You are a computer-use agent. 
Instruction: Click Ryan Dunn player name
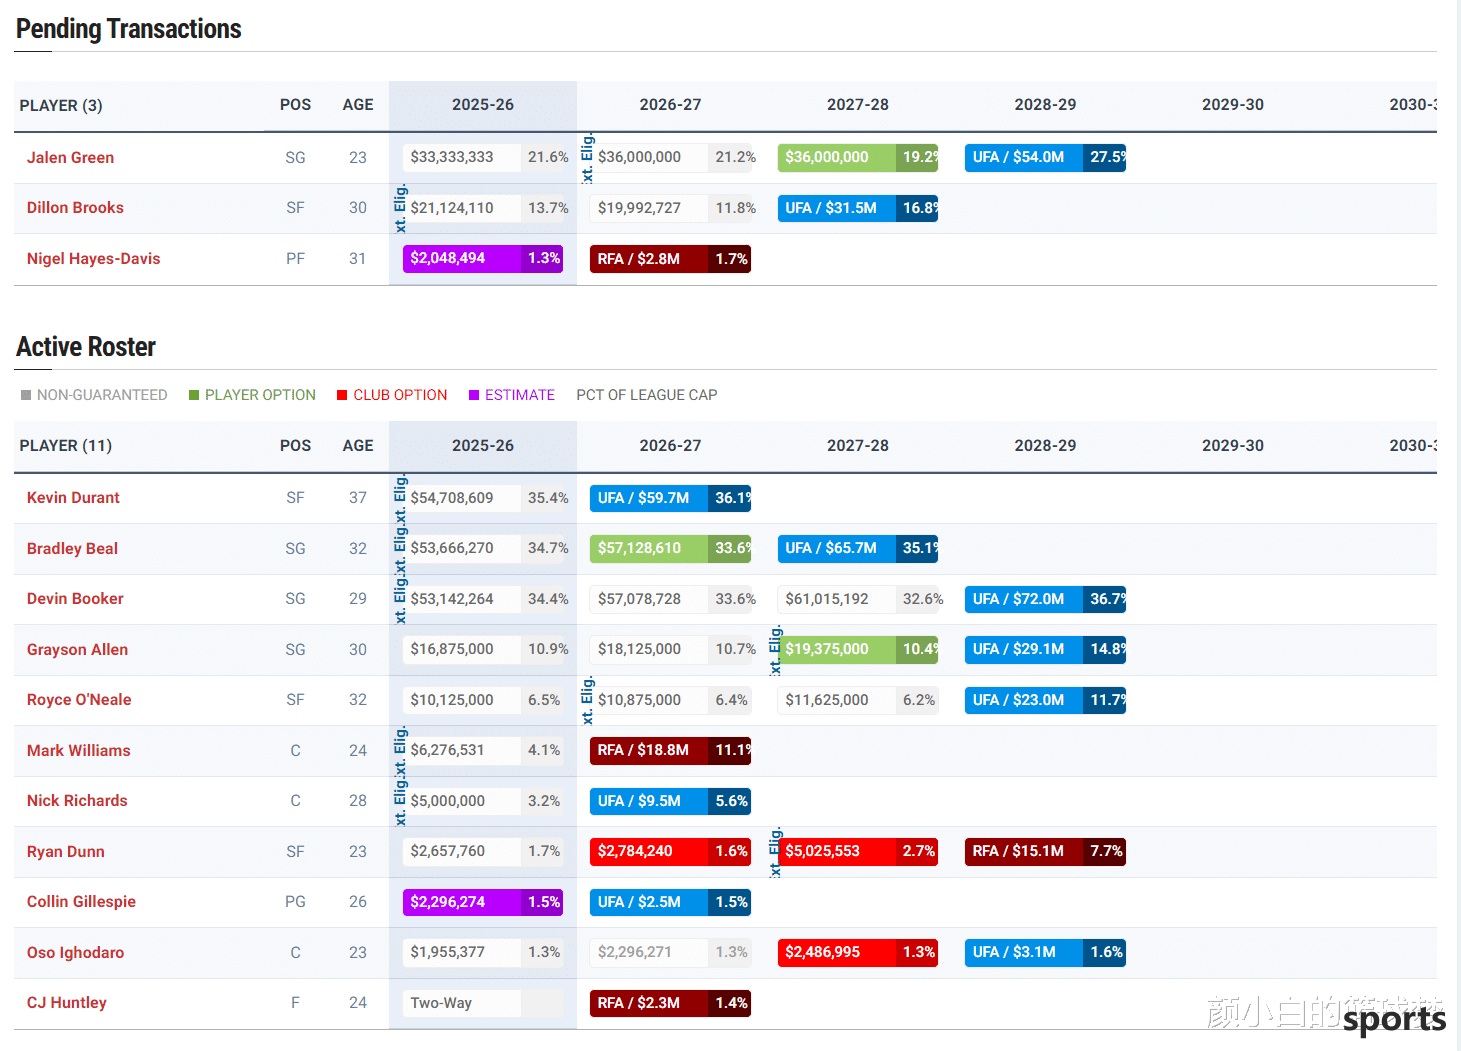(x=65, y=852)
